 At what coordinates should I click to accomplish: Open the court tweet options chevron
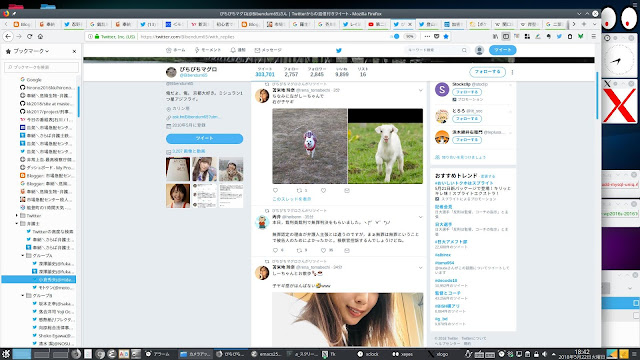[x=420, y=217]
